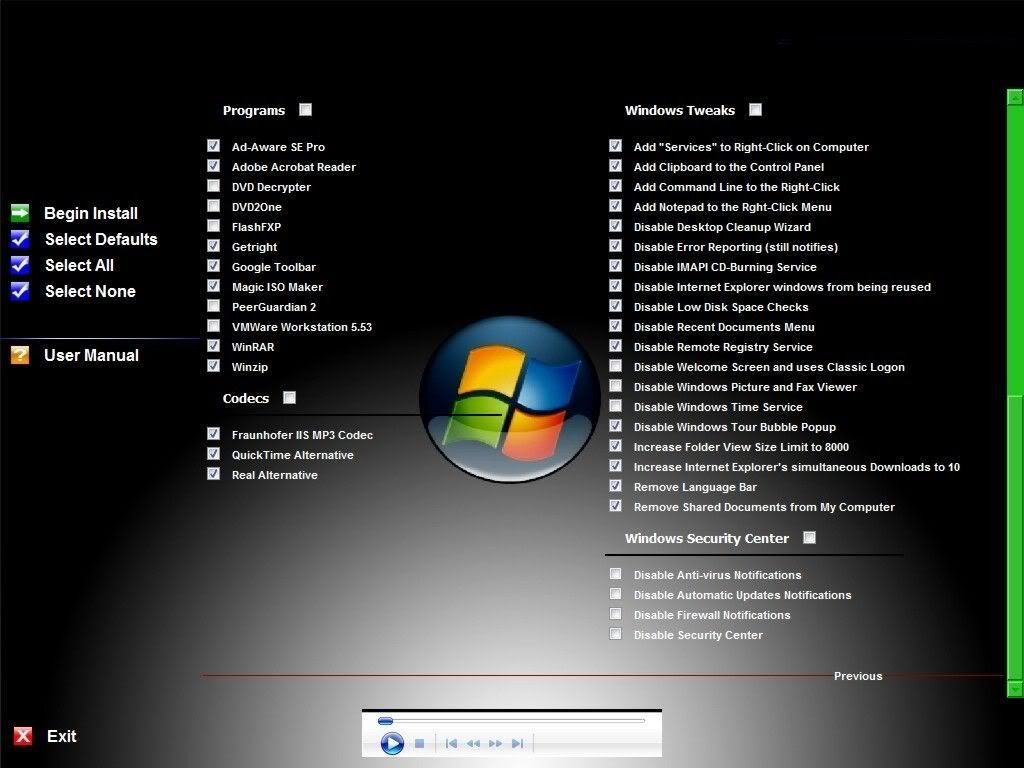Click the Select None checkmark icon
The image size is (1024, 768).
click(20, 291)
